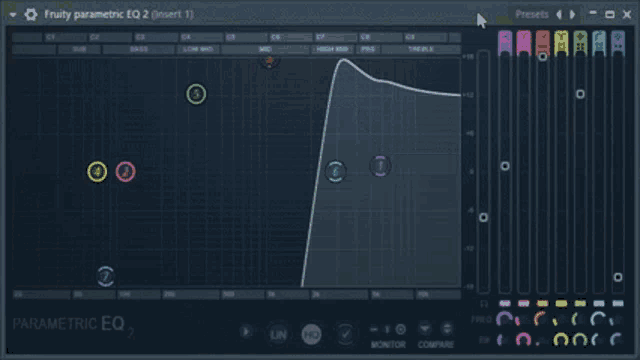640x360 pixels.
Task: Open band 2 magenta filter type selector
Action: point(524,42)
